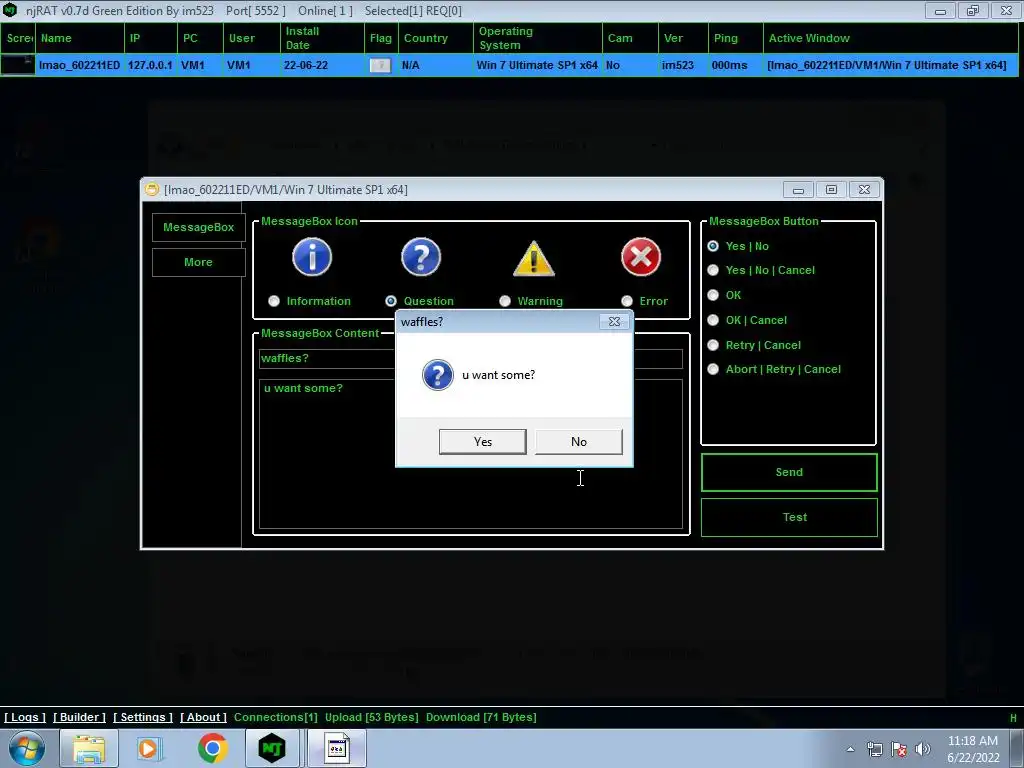Switch to the More tab
This screenshot has height=768, width=1024.
[x=199, y=262]
